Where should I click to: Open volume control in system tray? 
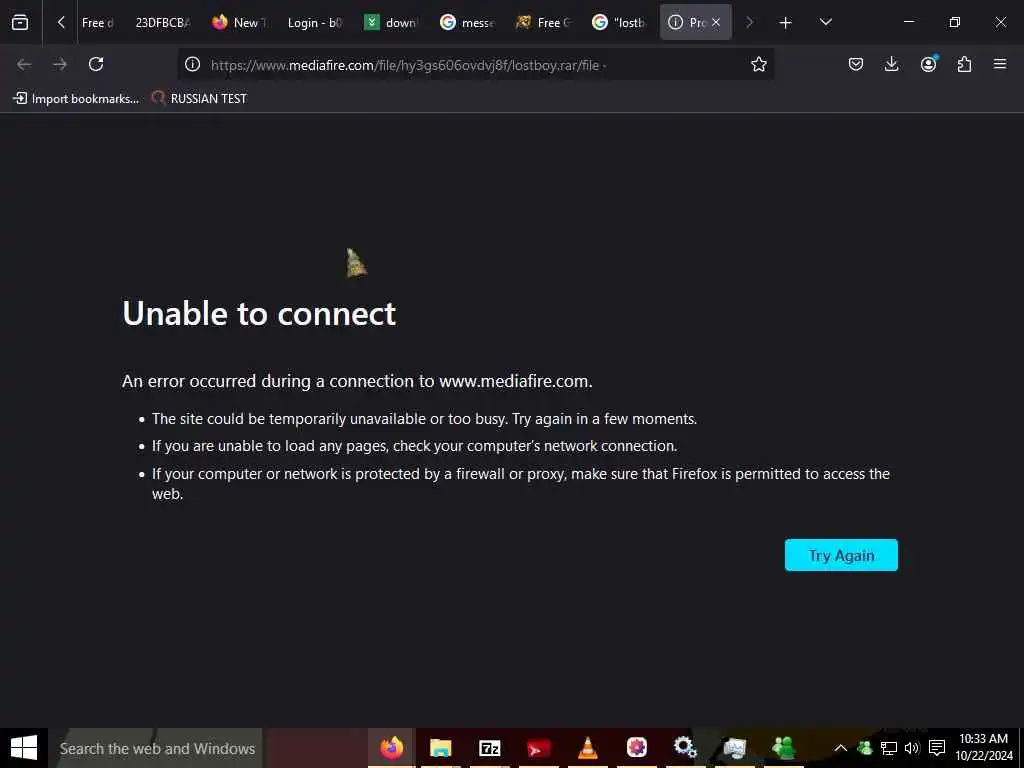coord(912,748)
